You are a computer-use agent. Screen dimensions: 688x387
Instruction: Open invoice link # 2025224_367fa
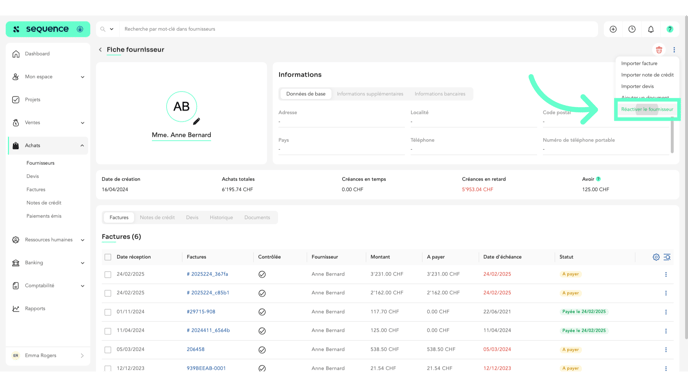point(207,274)
